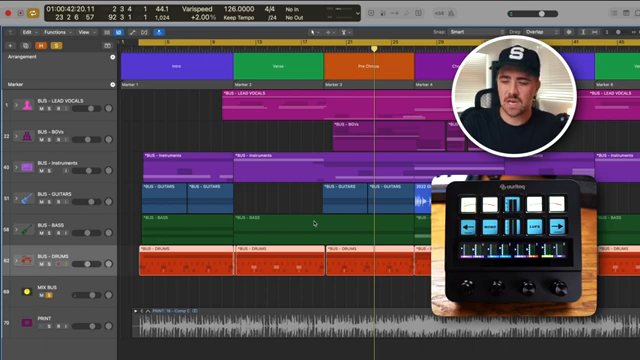This screenshot has height=360, width=640.
Task: Expand BUS - DRUMS track stack
Action: [x=16, y=260]
